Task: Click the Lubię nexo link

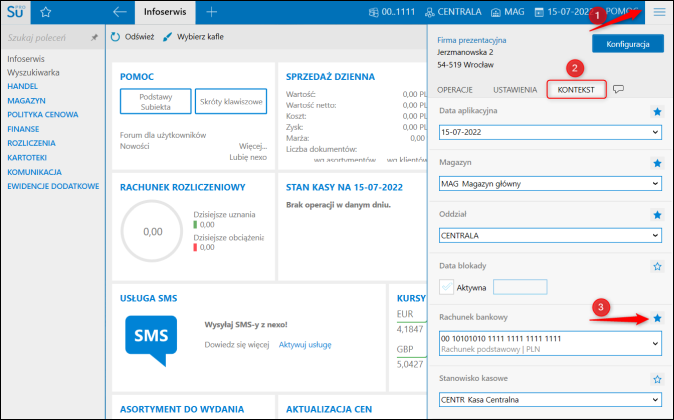Action: tap(248, 157)
